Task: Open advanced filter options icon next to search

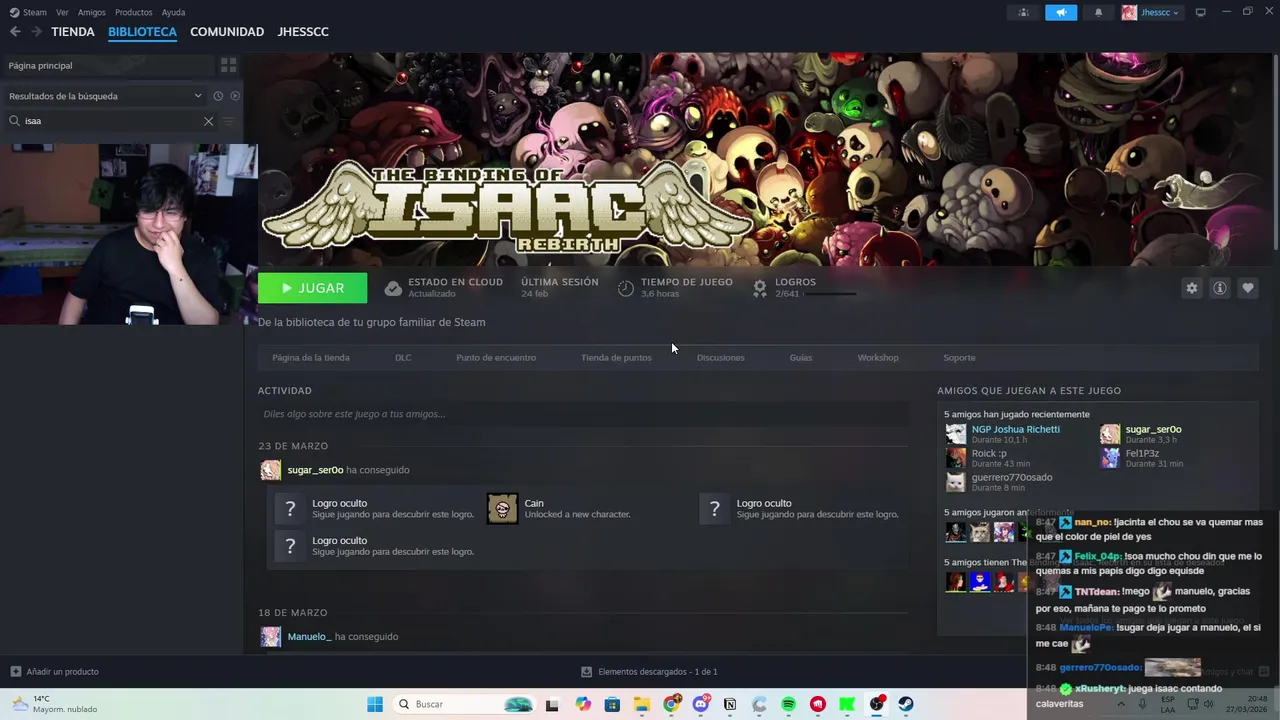Action: (229, 121)
